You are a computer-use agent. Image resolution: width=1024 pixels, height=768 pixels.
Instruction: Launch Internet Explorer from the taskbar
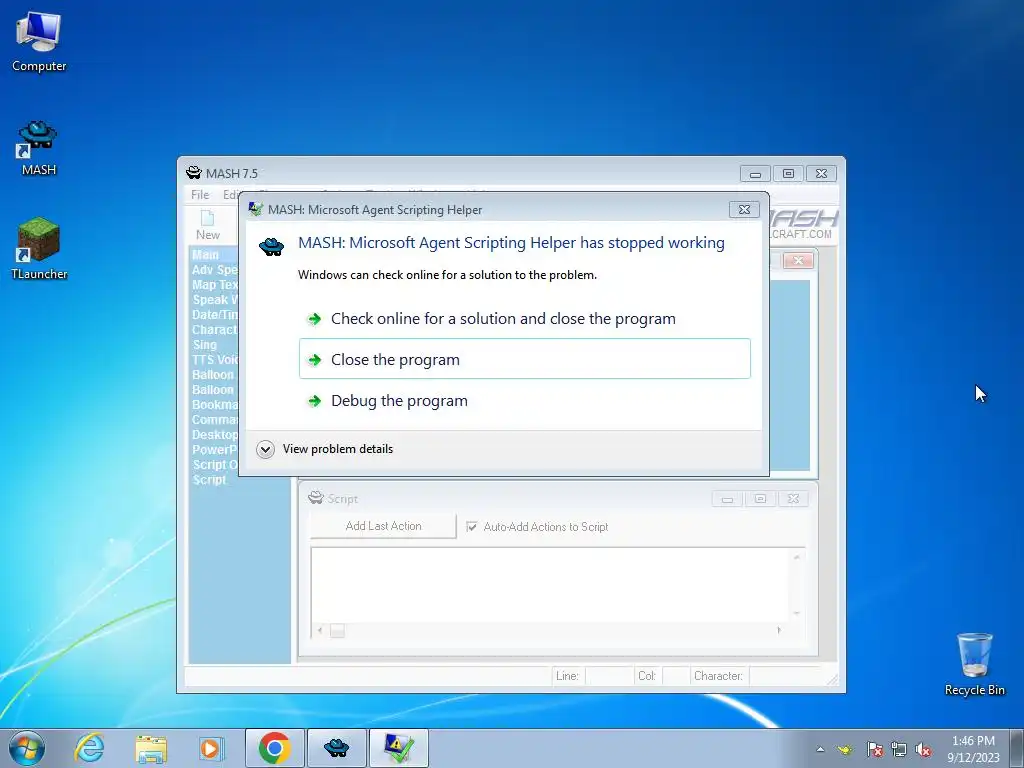(89, 748)
